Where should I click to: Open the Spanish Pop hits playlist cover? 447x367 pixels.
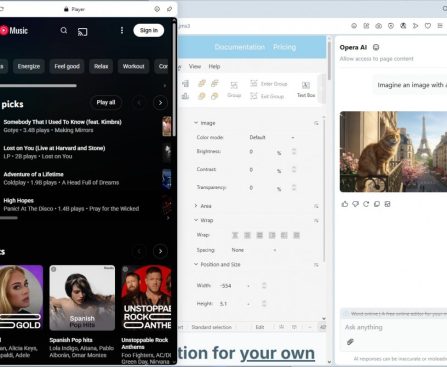click(82, 298)
